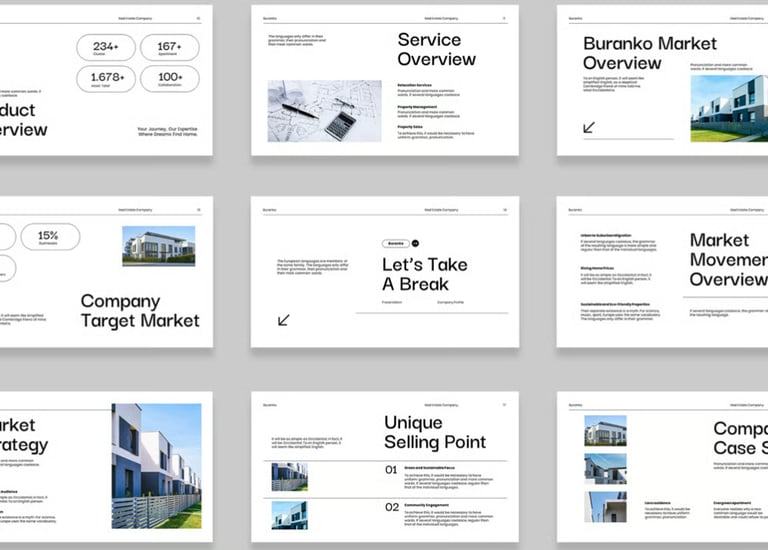
Task: Click the Company Profile label under Let's Take A Break
Action: (x=450, y=302)
